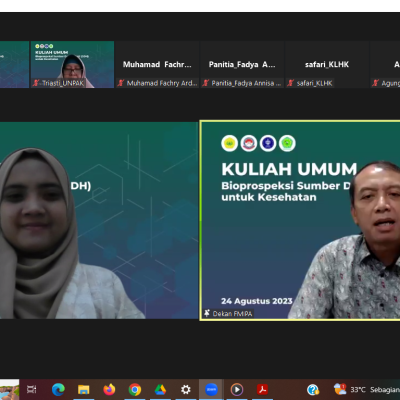Click muted mic icon beside Muhamad Fachry Ard...
Screen dimensions: 400x400
121,83
